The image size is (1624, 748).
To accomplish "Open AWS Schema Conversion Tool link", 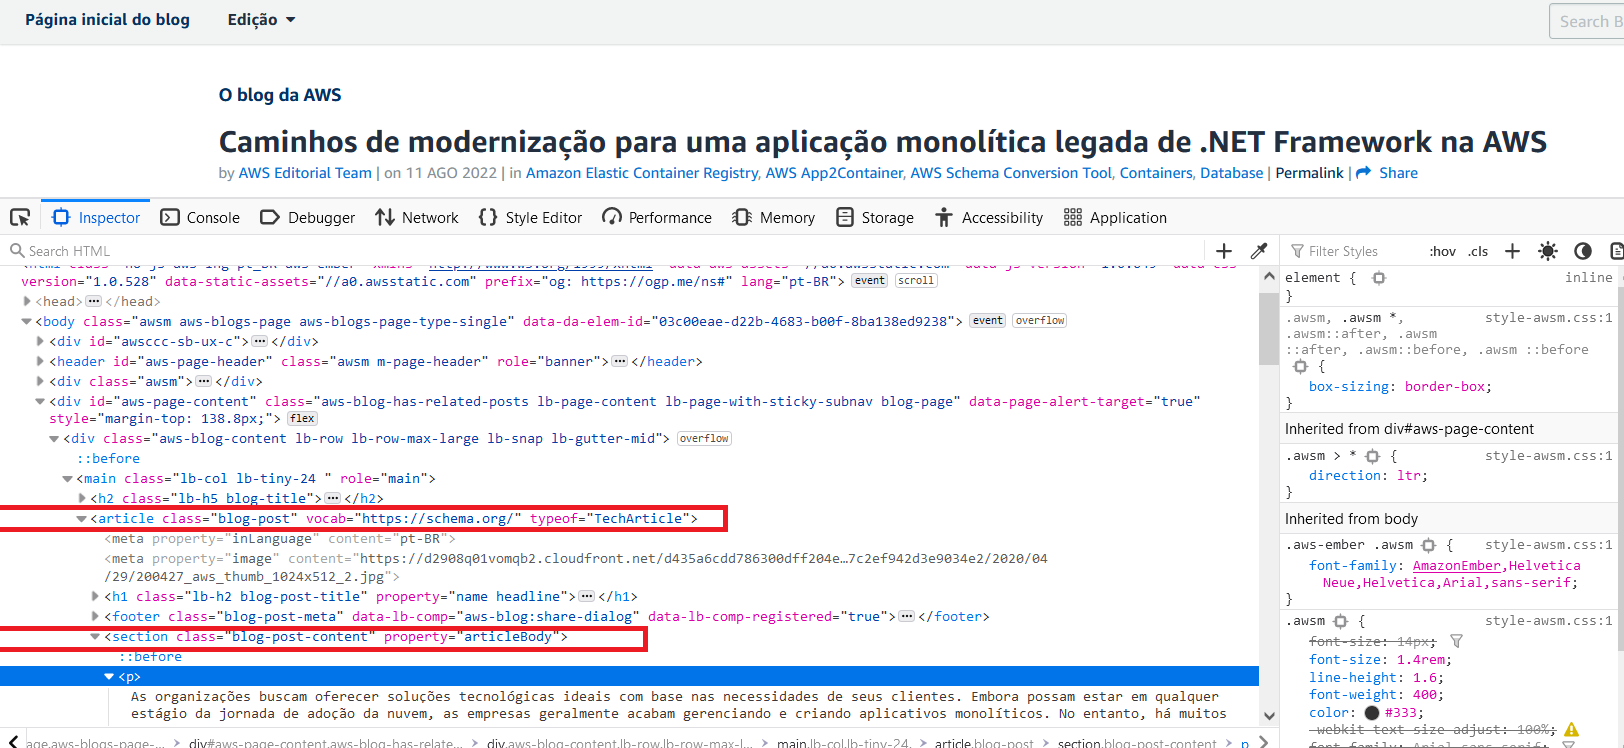I will [x=1011, y=173].
